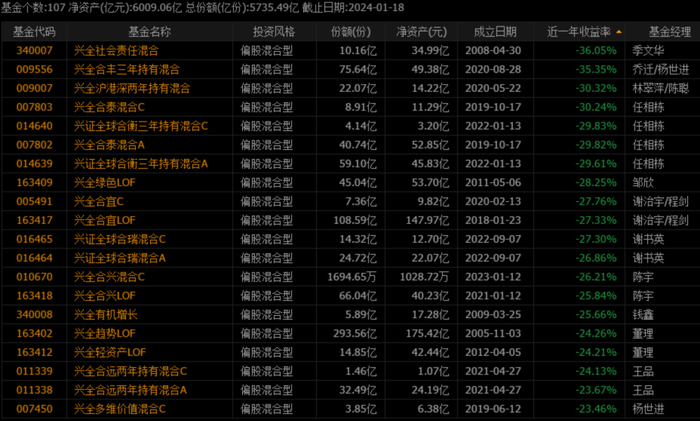700x421 pixels.
Task: Select the -23.46% return value
Action: tap(596, 409)
